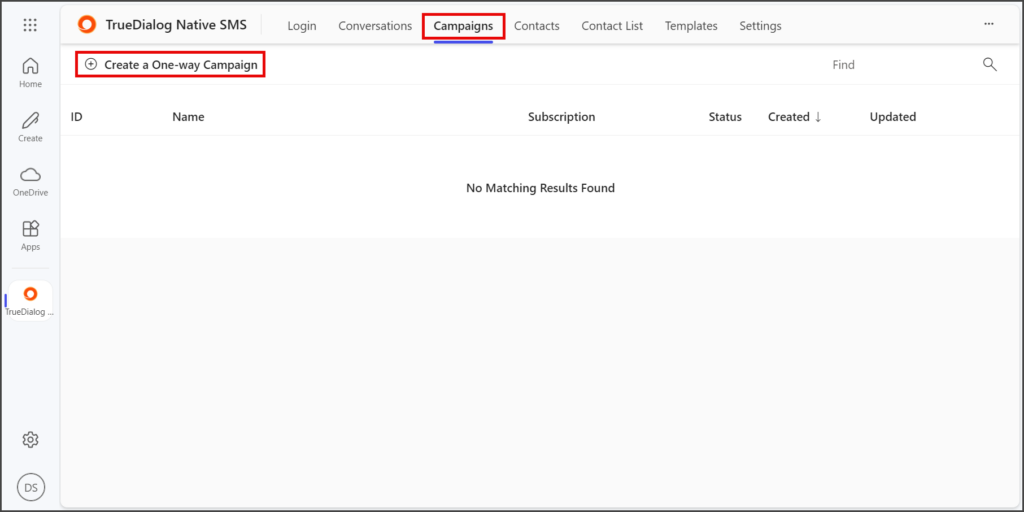Select the Campaigns tab
The height and width of the screenshot is (512, 1024).
[x=463, y=26]
